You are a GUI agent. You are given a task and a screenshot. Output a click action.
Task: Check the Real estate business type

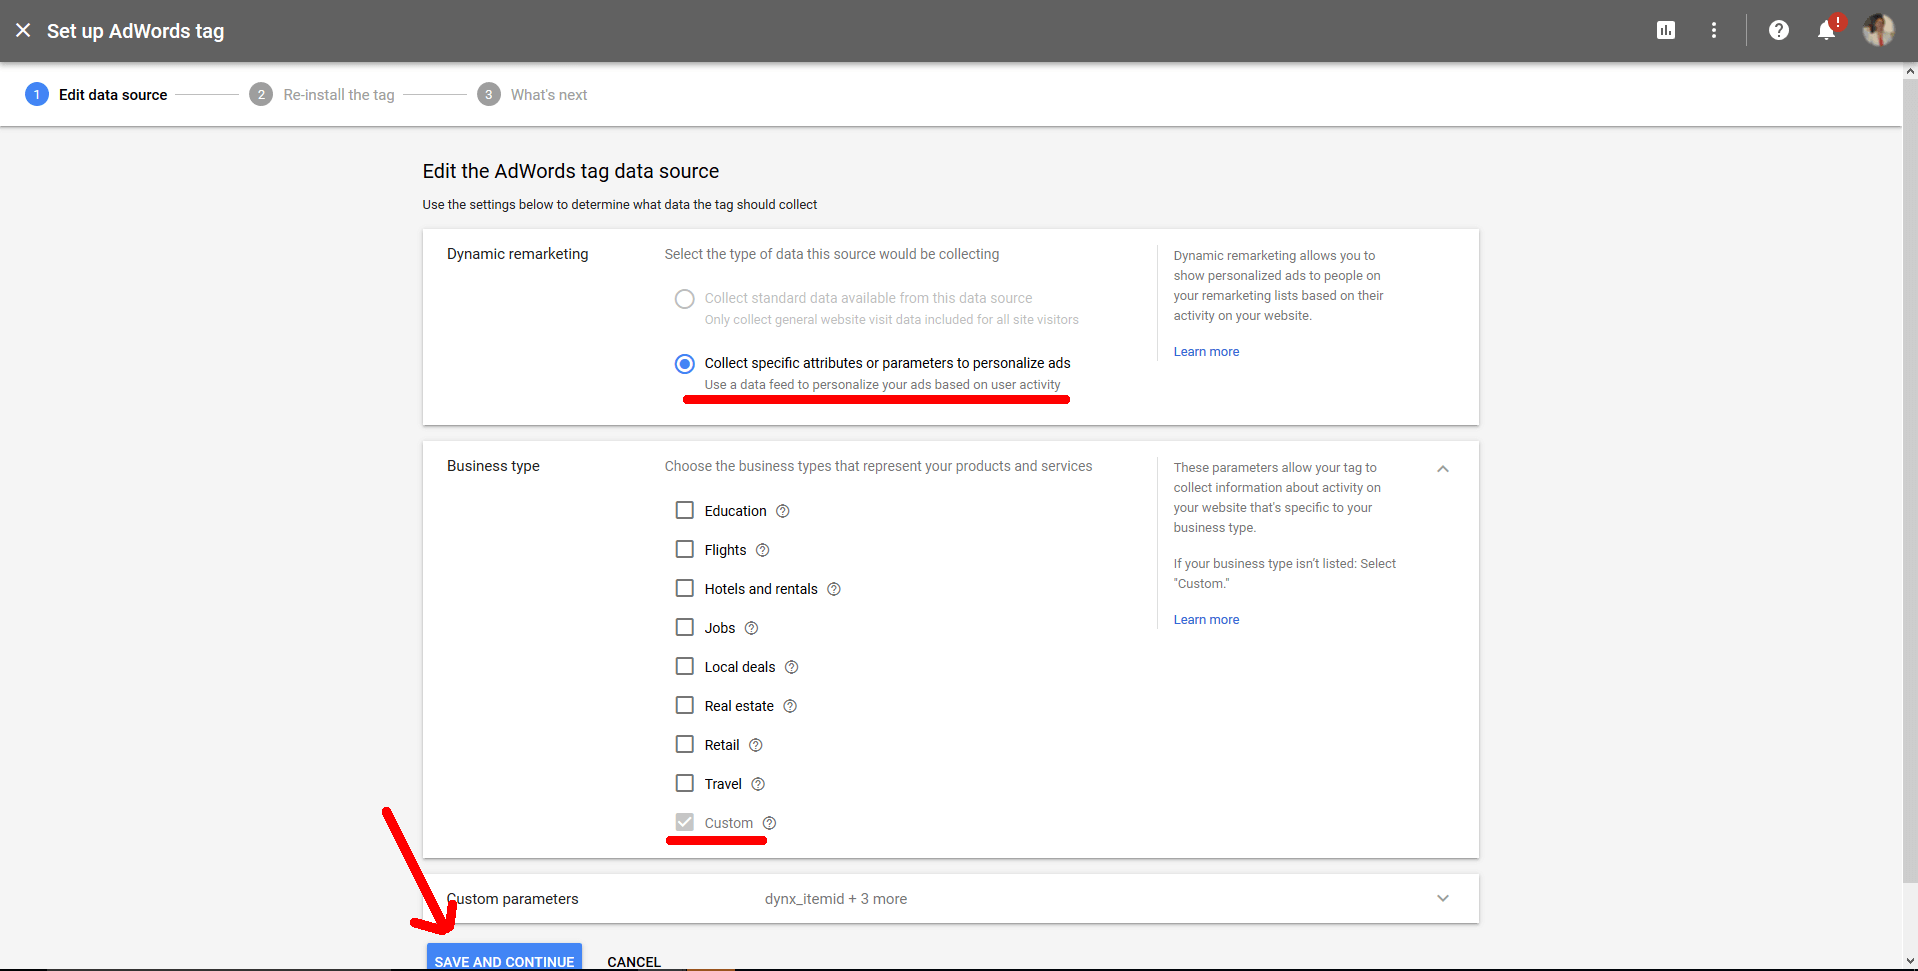pos(685,705)
